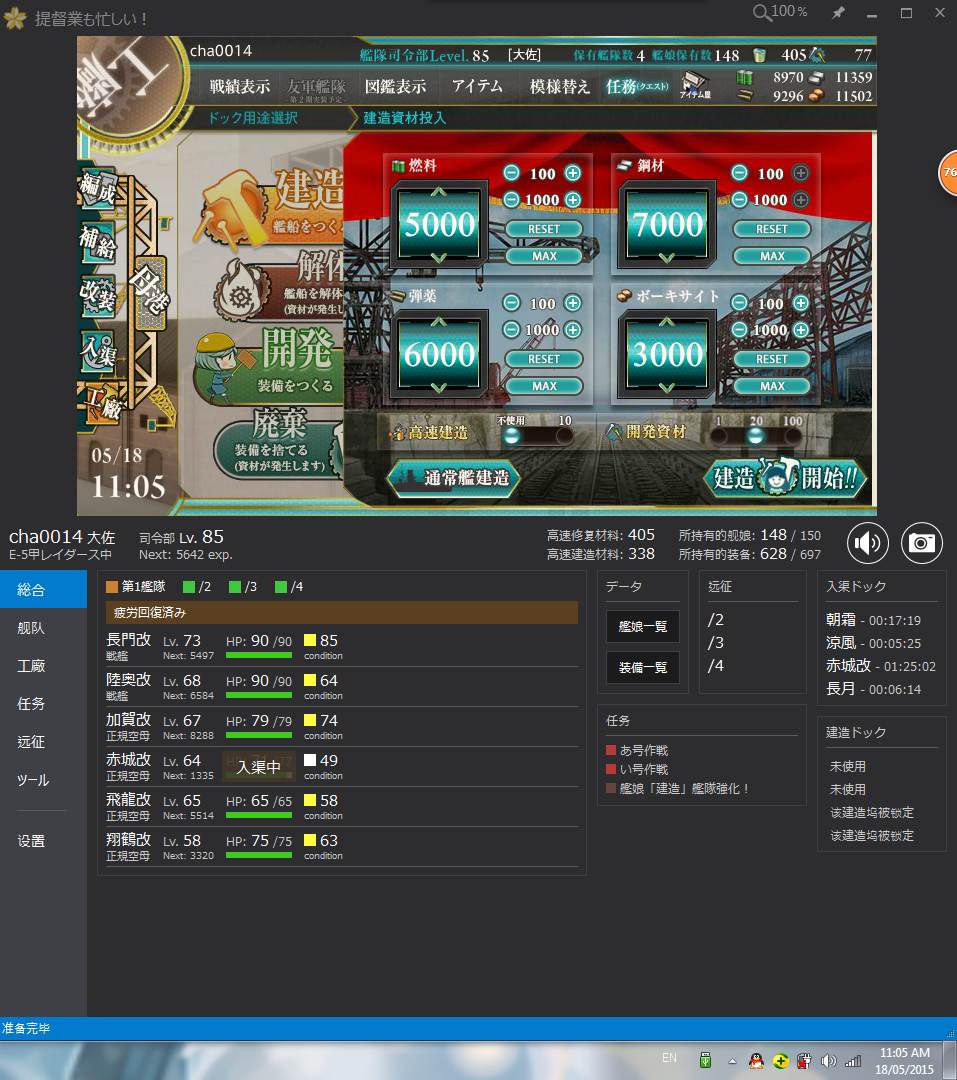Click the bauxite 100 minus icon

pyautogui.click(x=739, y=303)
